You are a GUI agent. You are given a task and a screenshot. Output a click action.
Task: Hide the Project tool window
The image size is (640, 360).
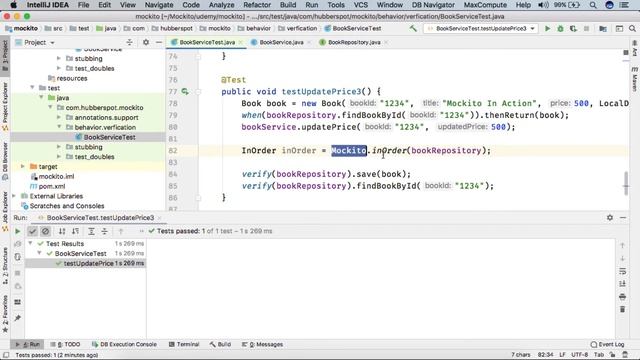[x=159, y=42]
